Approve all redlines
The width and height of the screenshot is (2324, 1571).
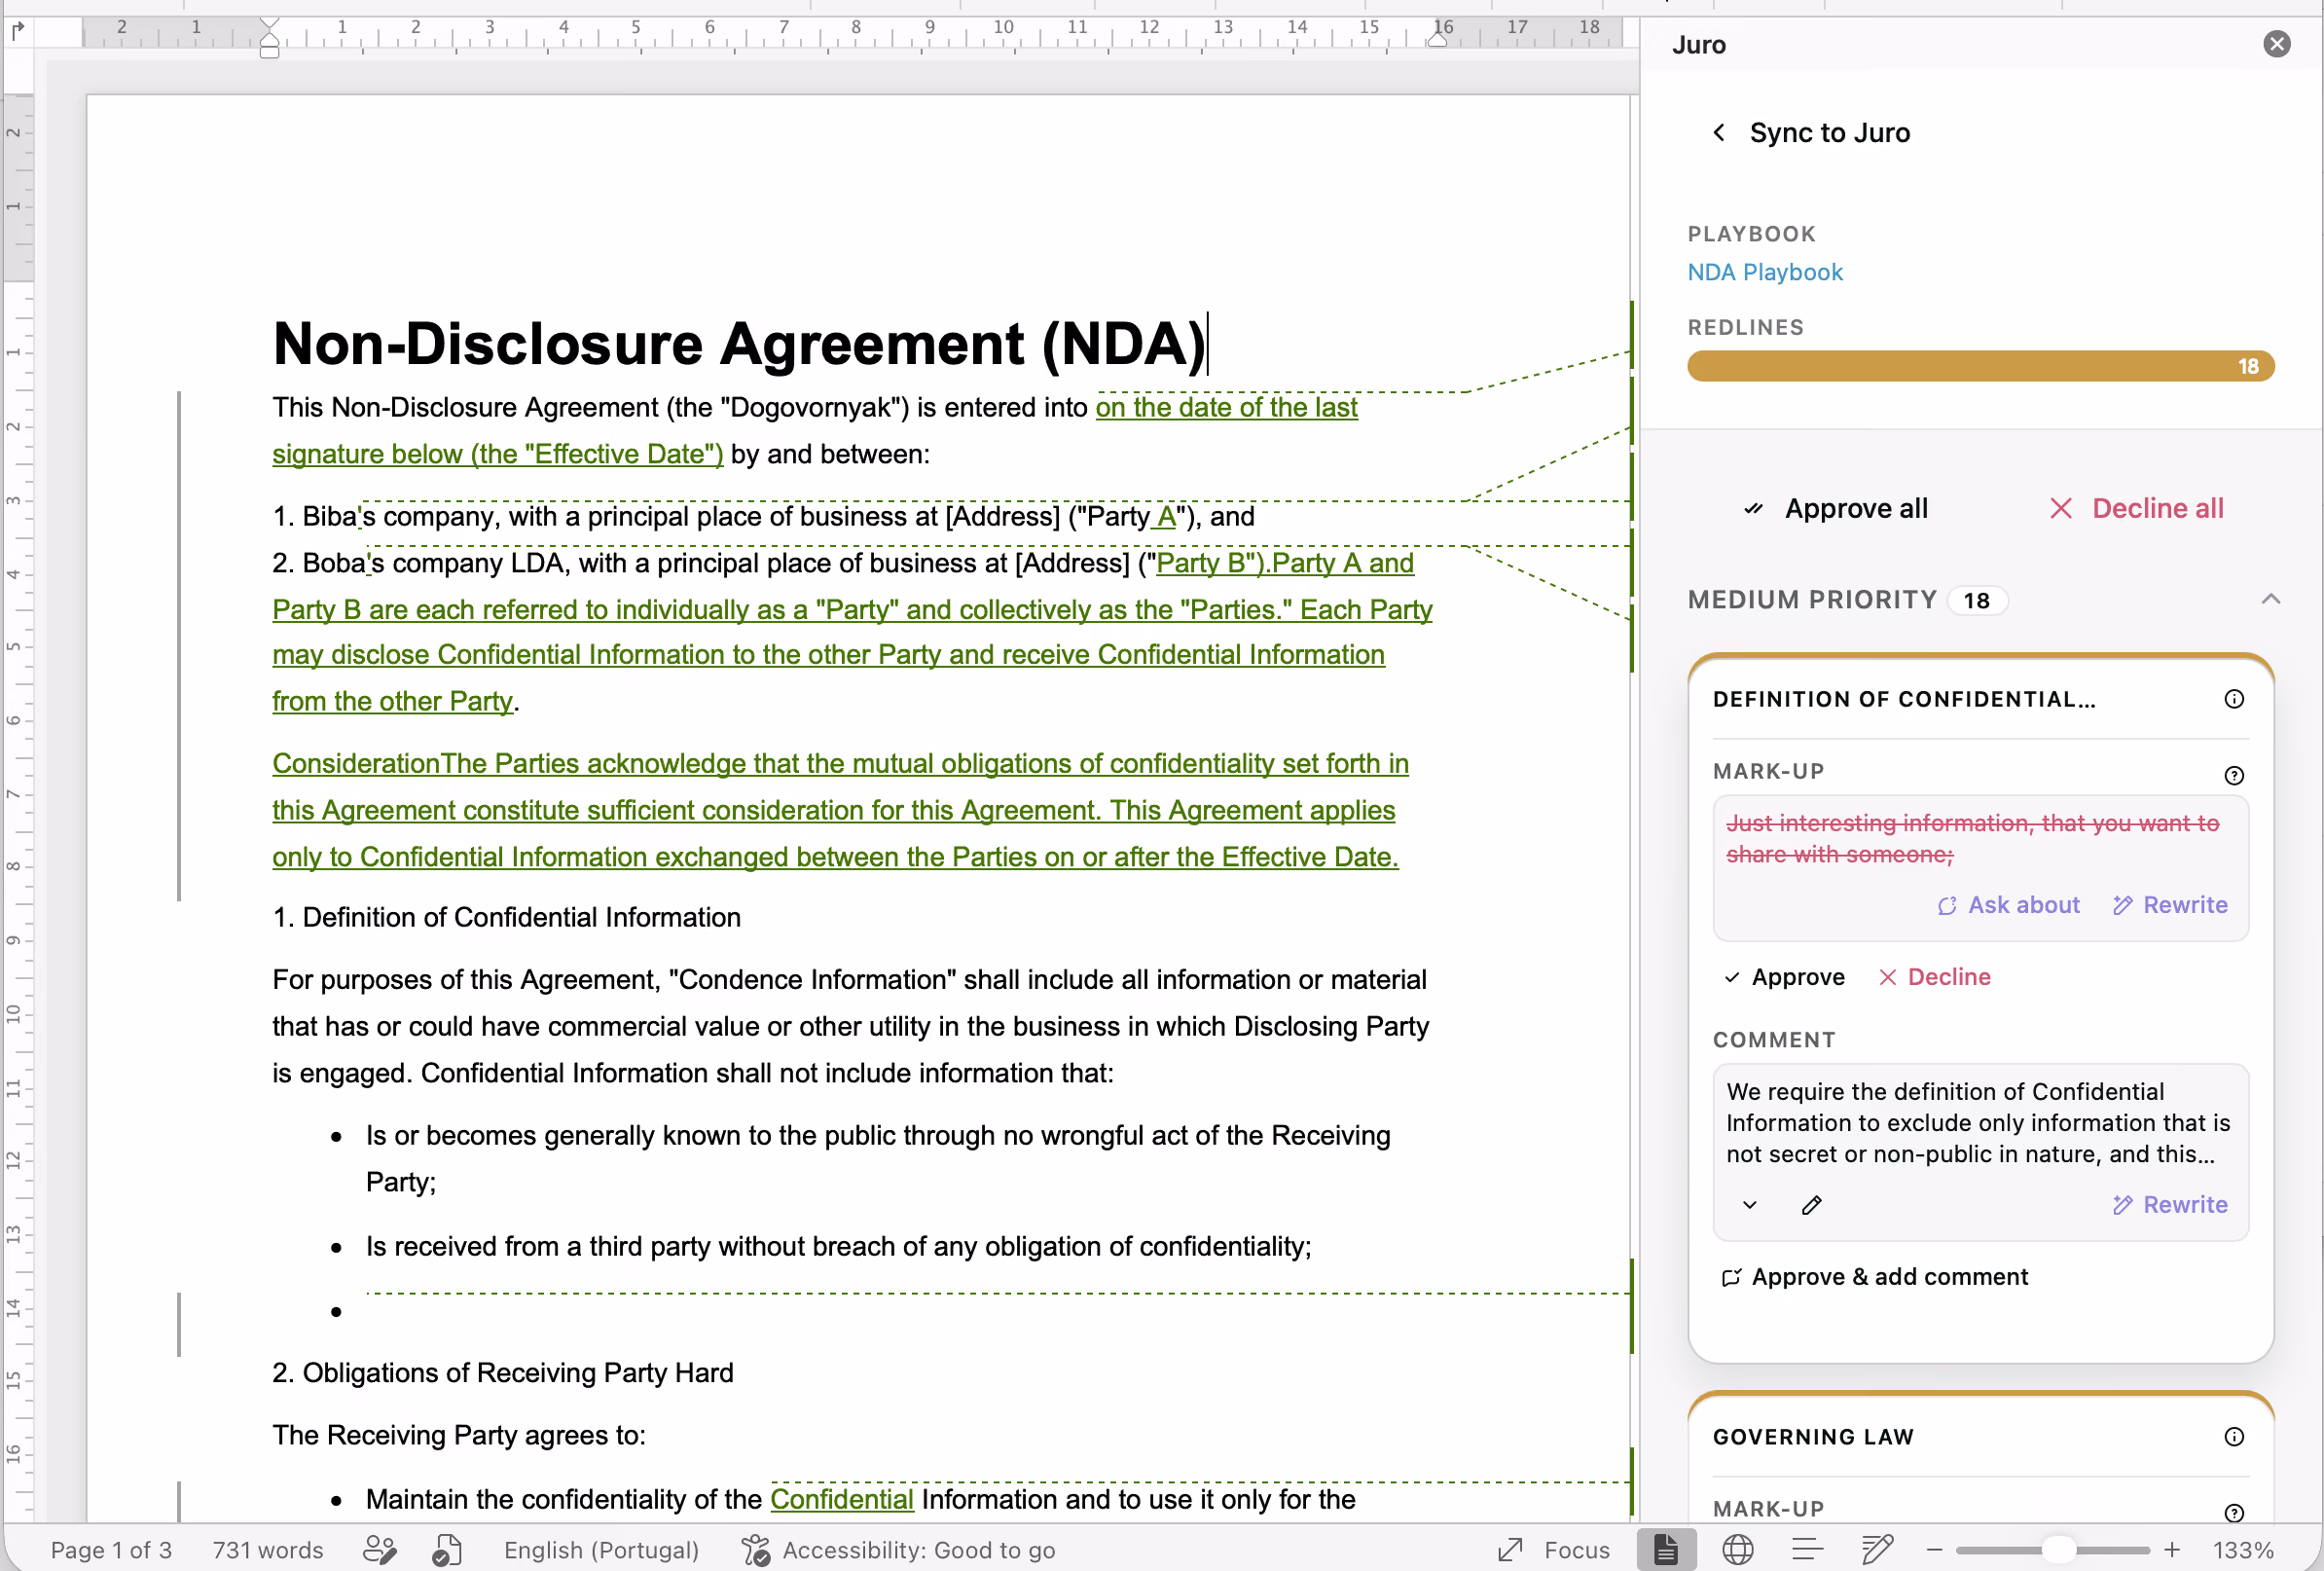[1835, 509]
